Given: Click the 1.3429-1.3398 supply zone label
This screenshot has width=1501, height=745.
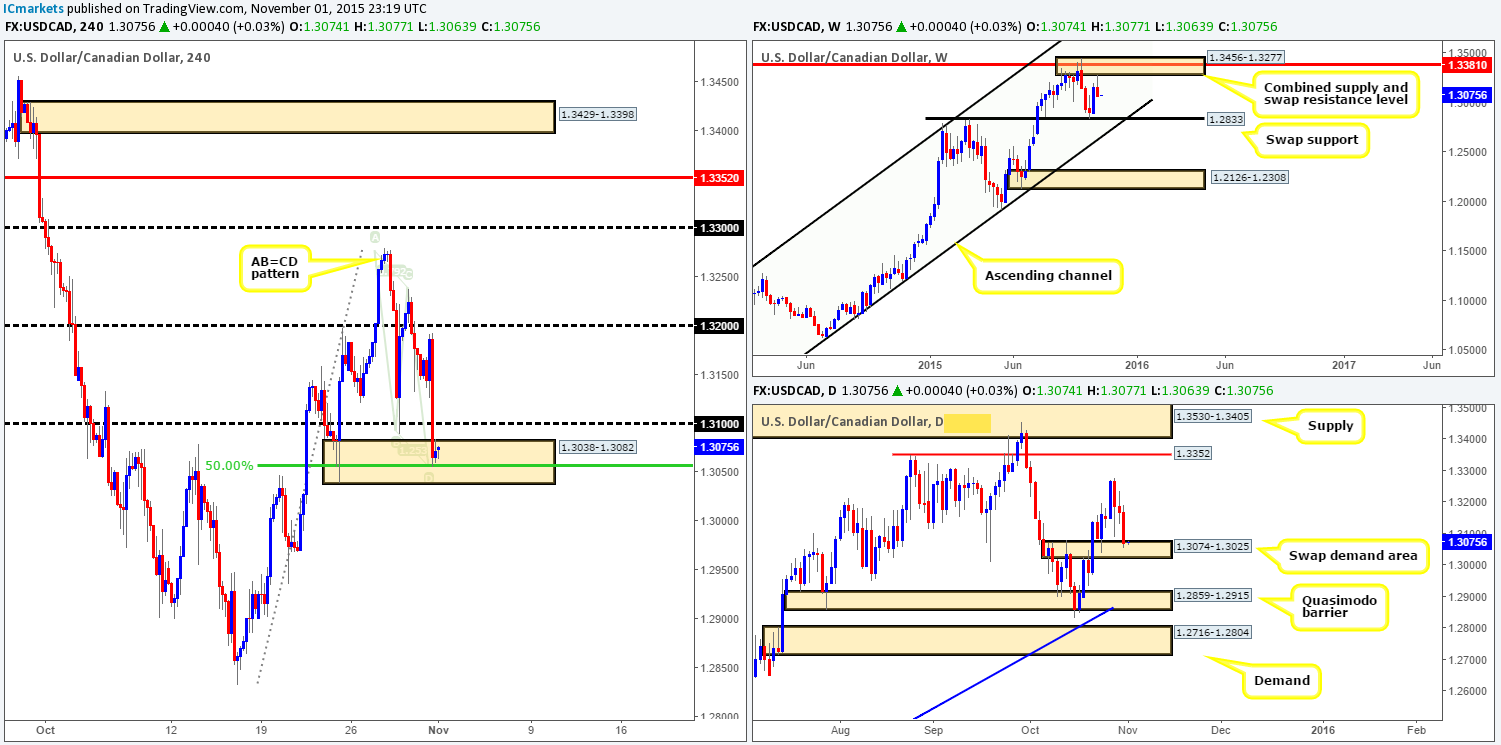Looking at the screenshot, I should [596, 114].
